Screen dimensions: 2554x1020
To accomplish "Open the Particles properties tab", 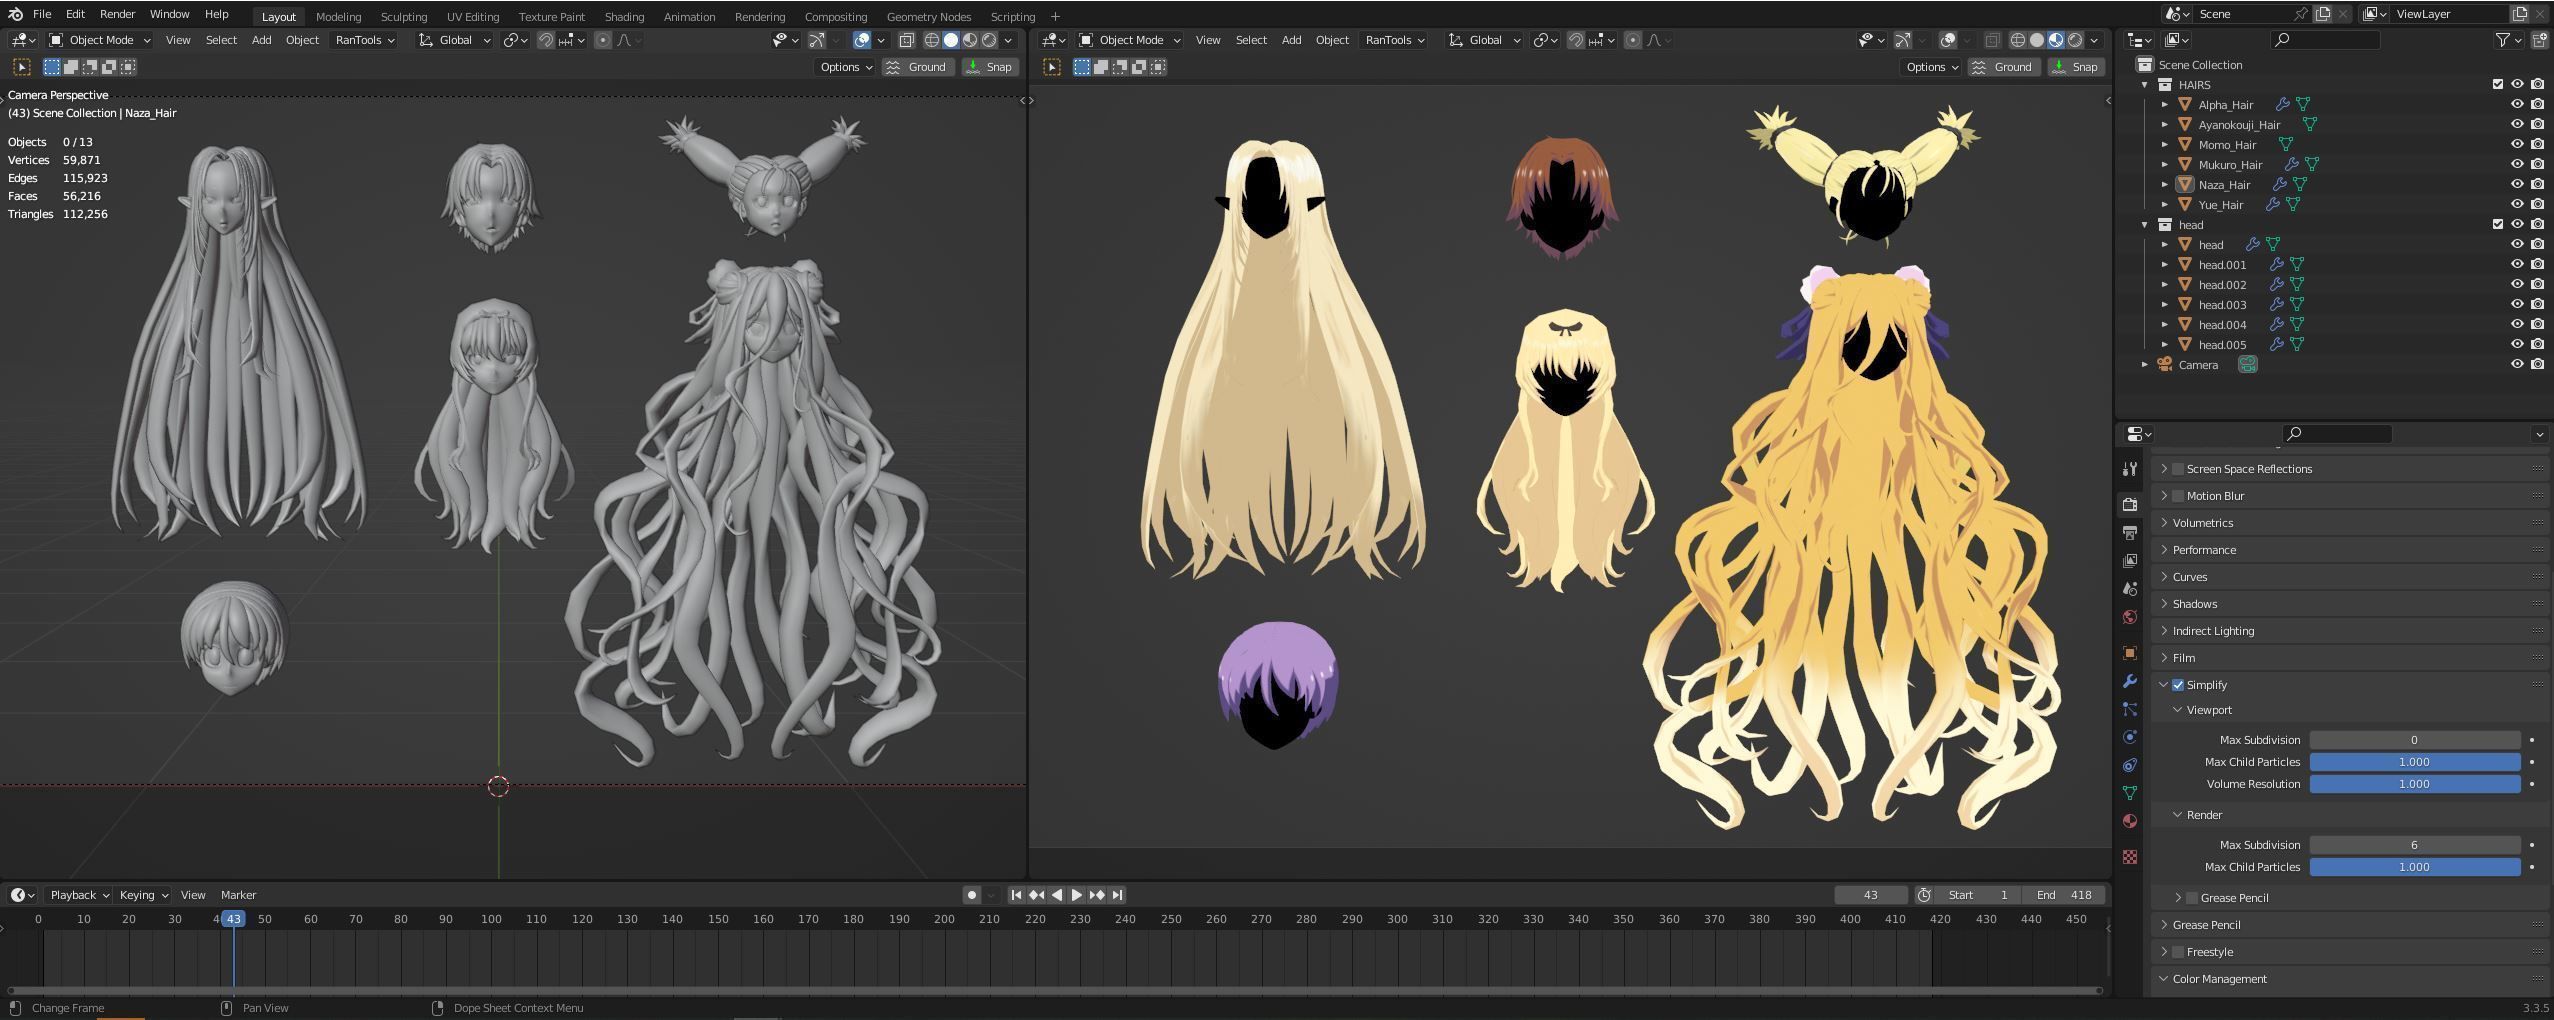I will [x=2130, y=709].
